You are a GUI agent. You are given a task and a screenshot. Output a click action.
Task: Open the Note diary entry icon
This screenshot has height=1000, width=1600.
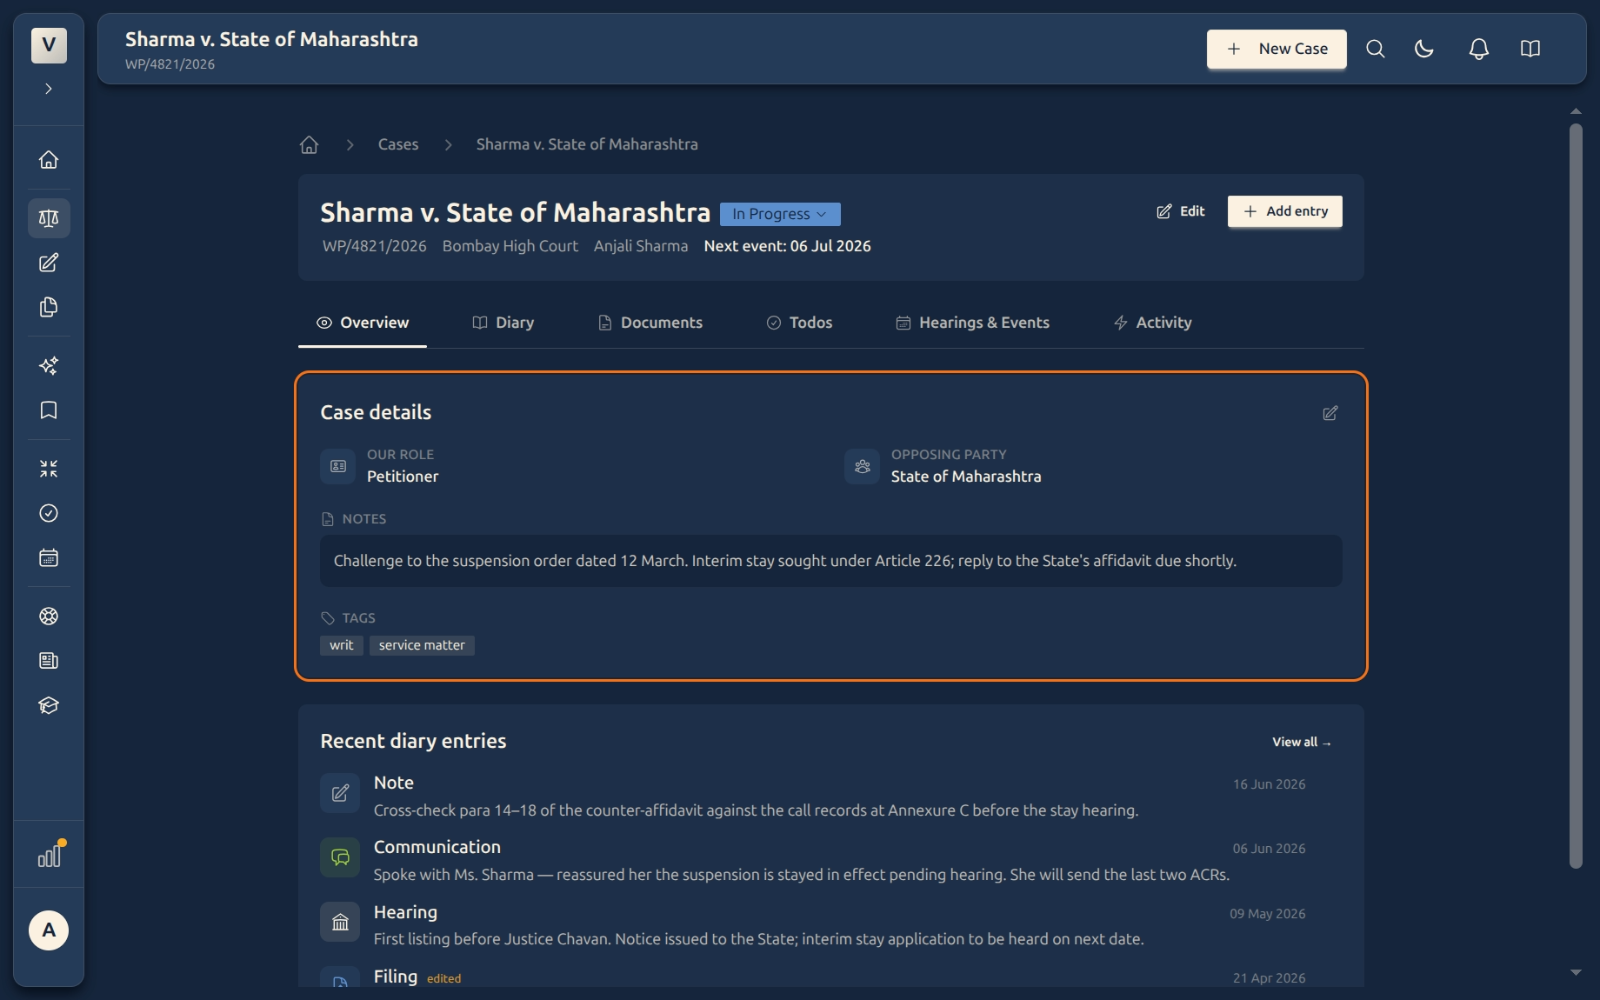click(x=340, y=793)
